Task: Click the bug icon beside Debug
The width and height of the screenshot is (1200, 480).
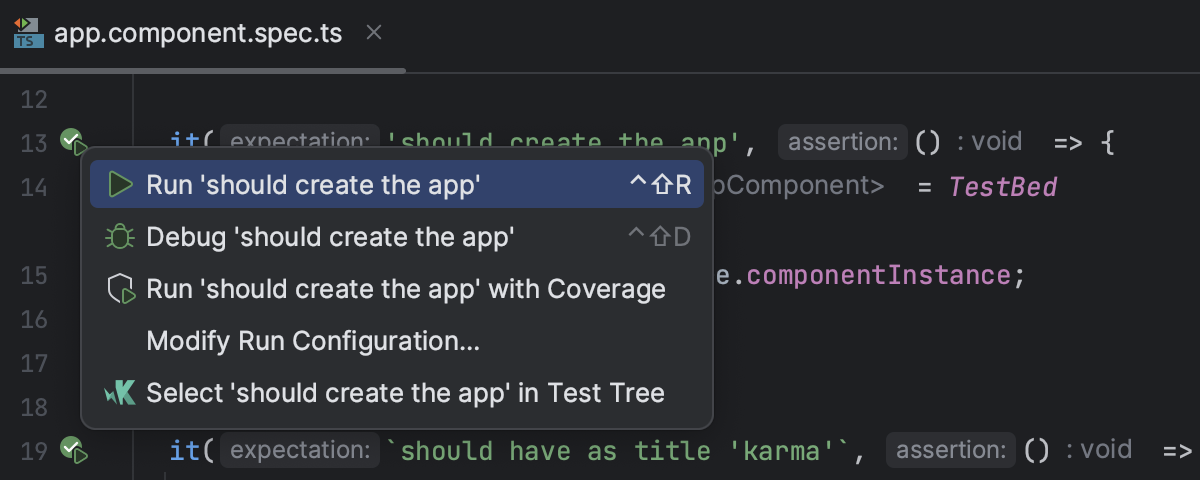Action: 120,237
